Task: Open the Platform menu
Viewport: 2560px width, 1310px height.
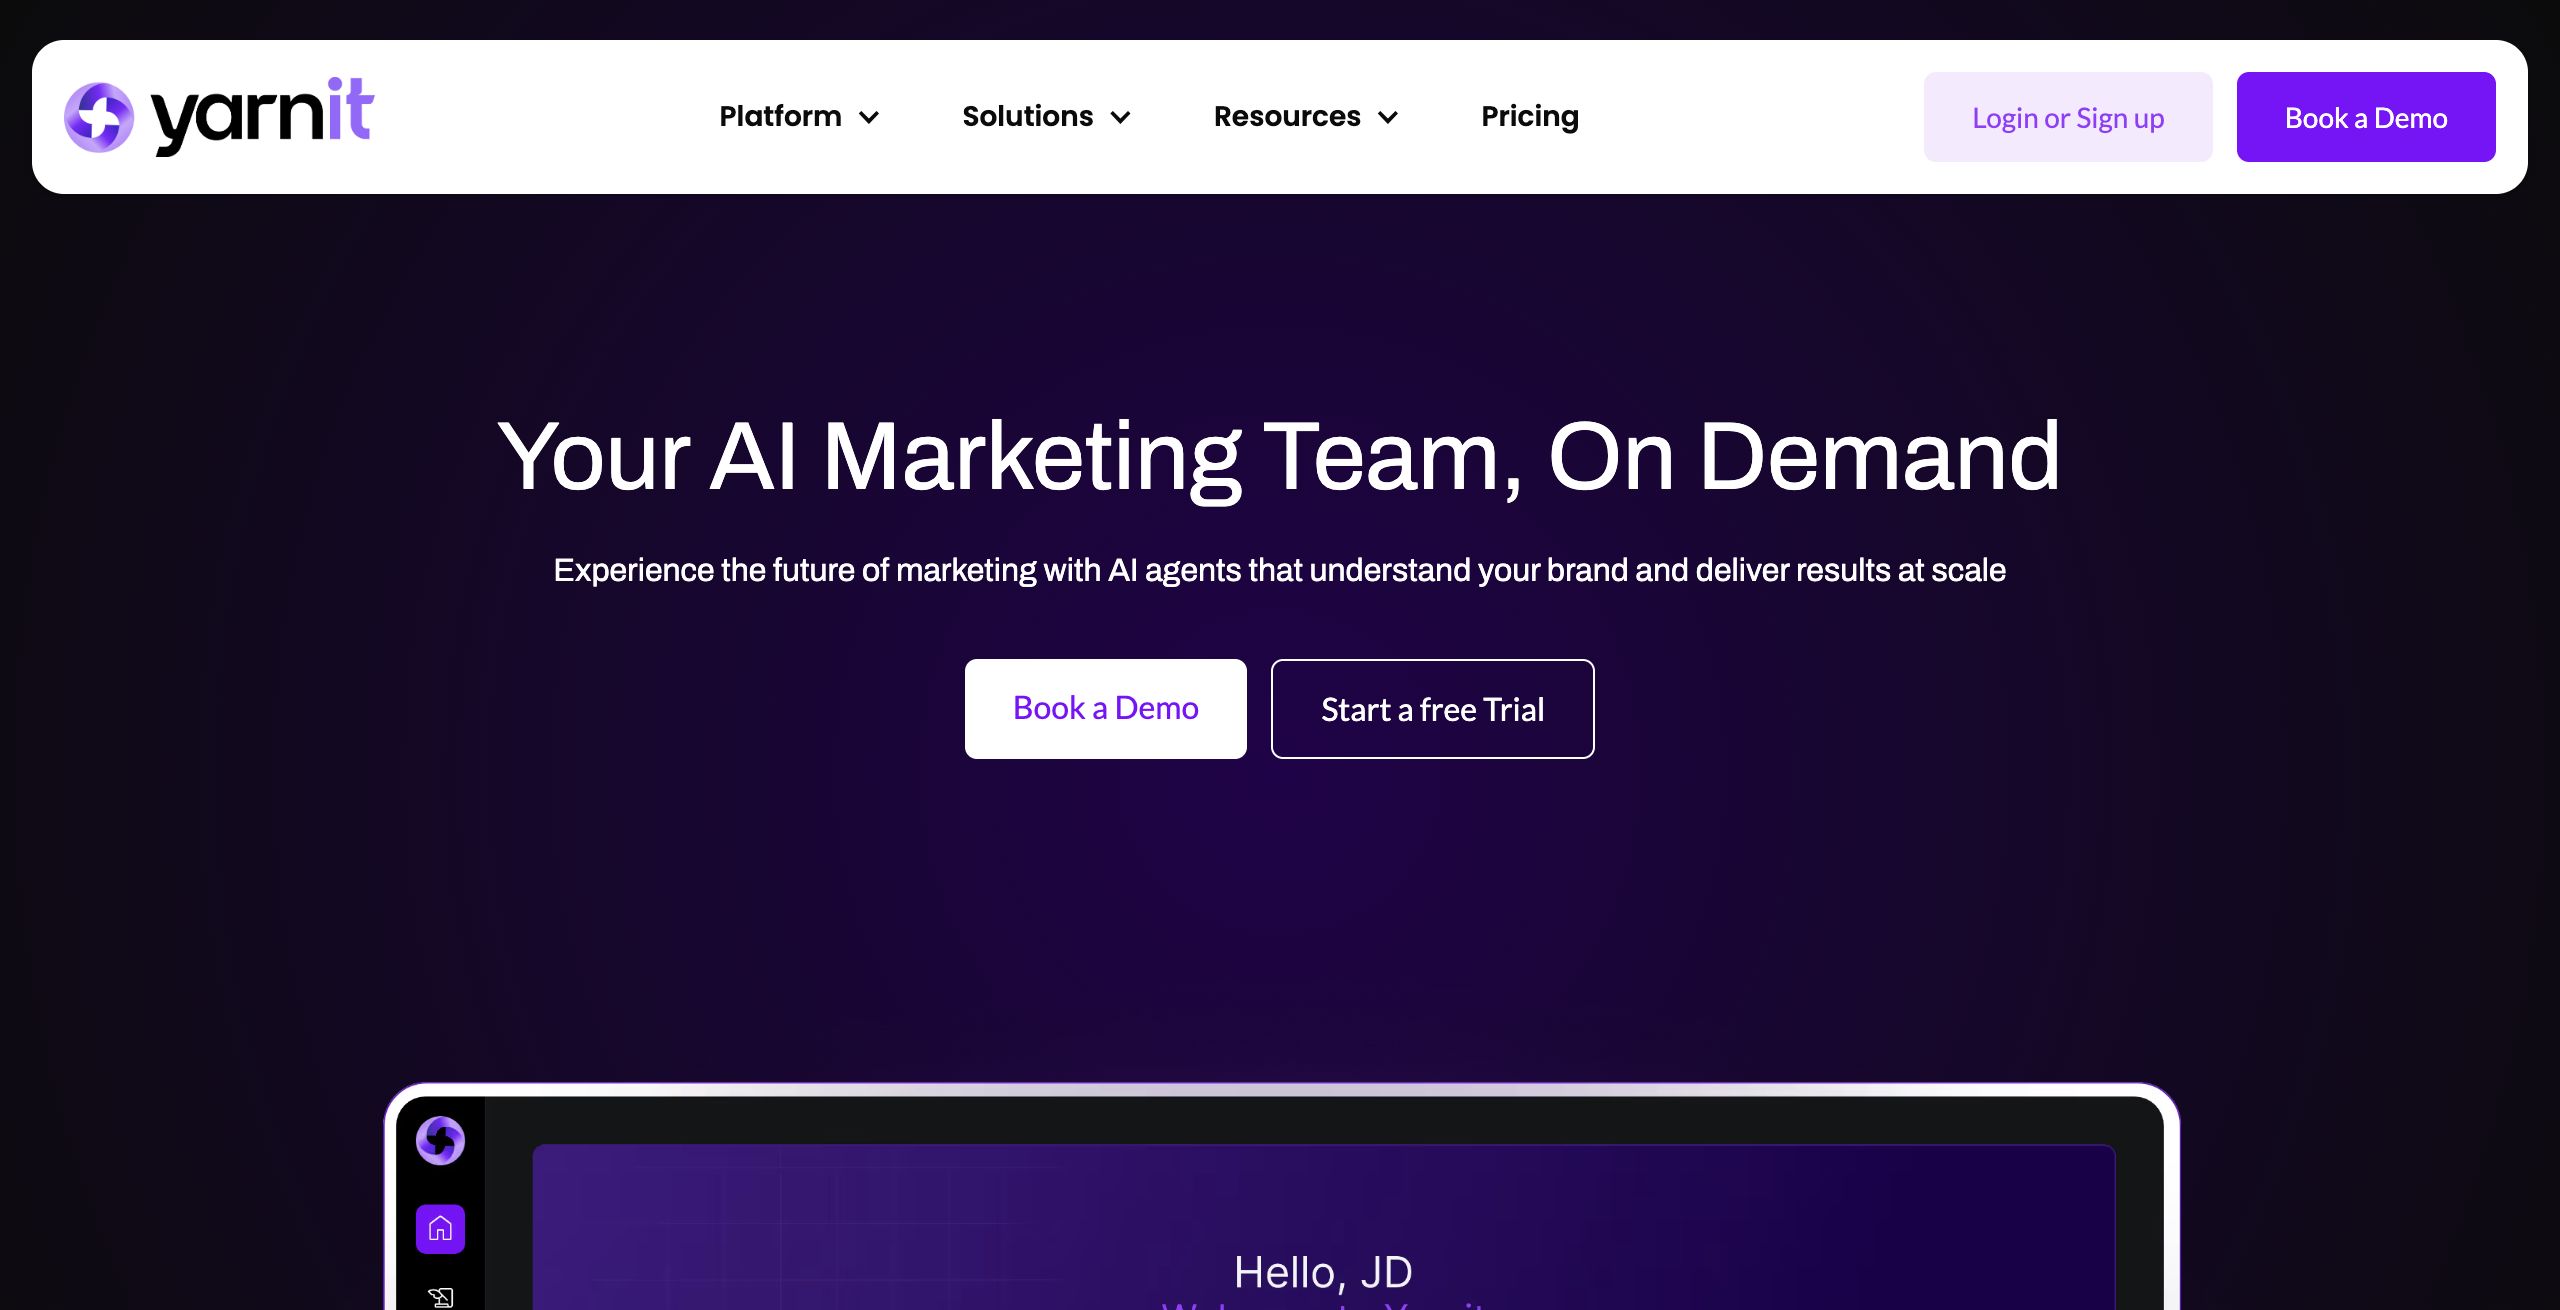Action: tap(780, 117)
